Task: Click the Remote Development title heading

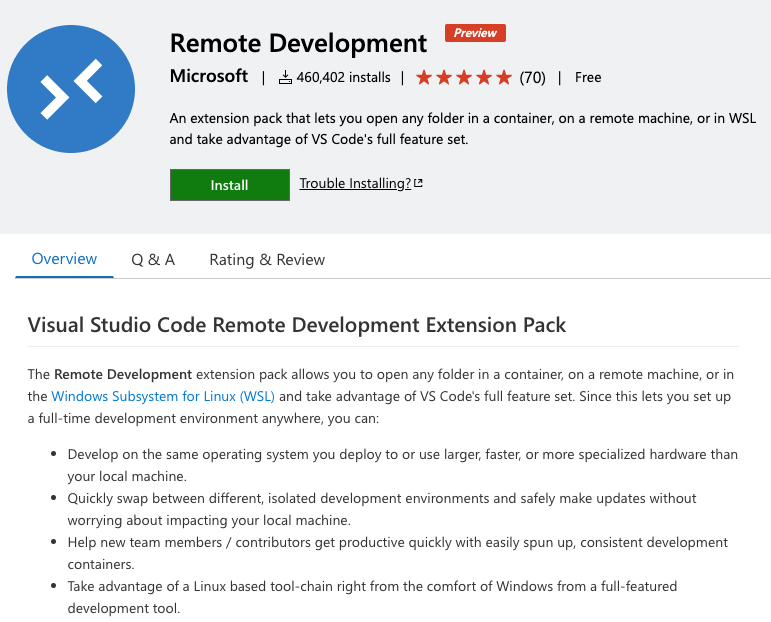Action: pos(298,43)
